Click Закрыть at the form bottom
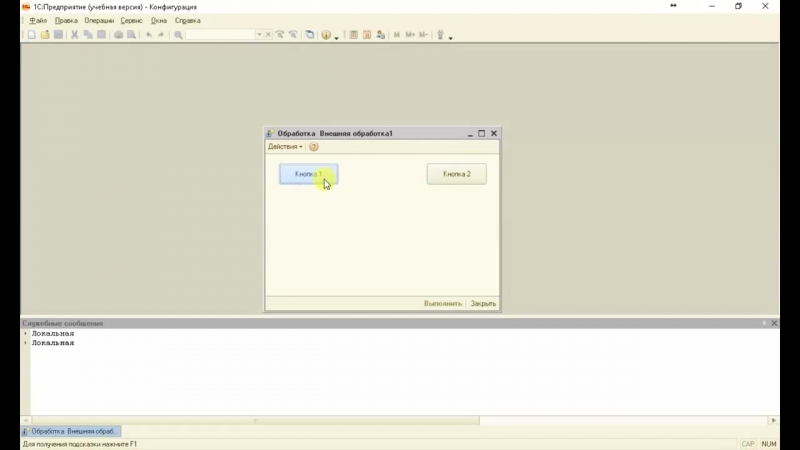 [483, 303]
